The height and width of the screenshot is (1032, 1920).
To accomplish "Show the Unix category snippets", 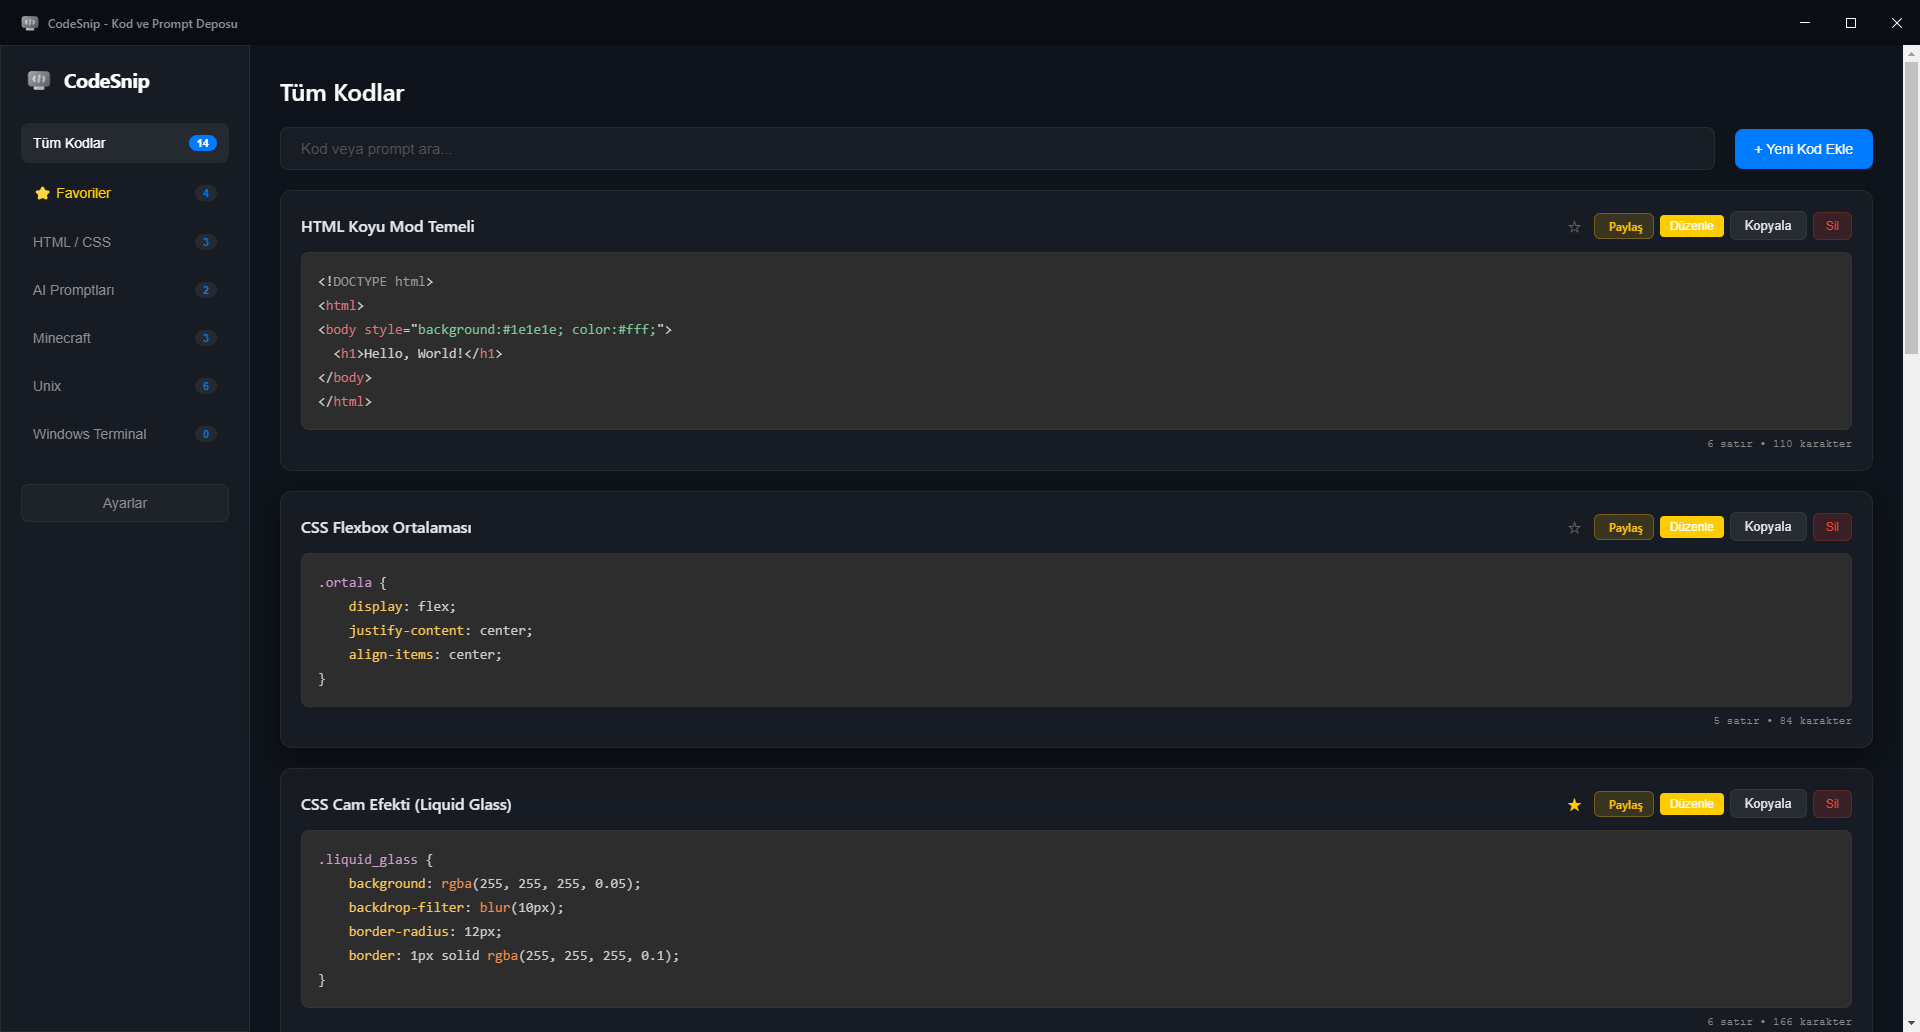I will pos(125,386).
